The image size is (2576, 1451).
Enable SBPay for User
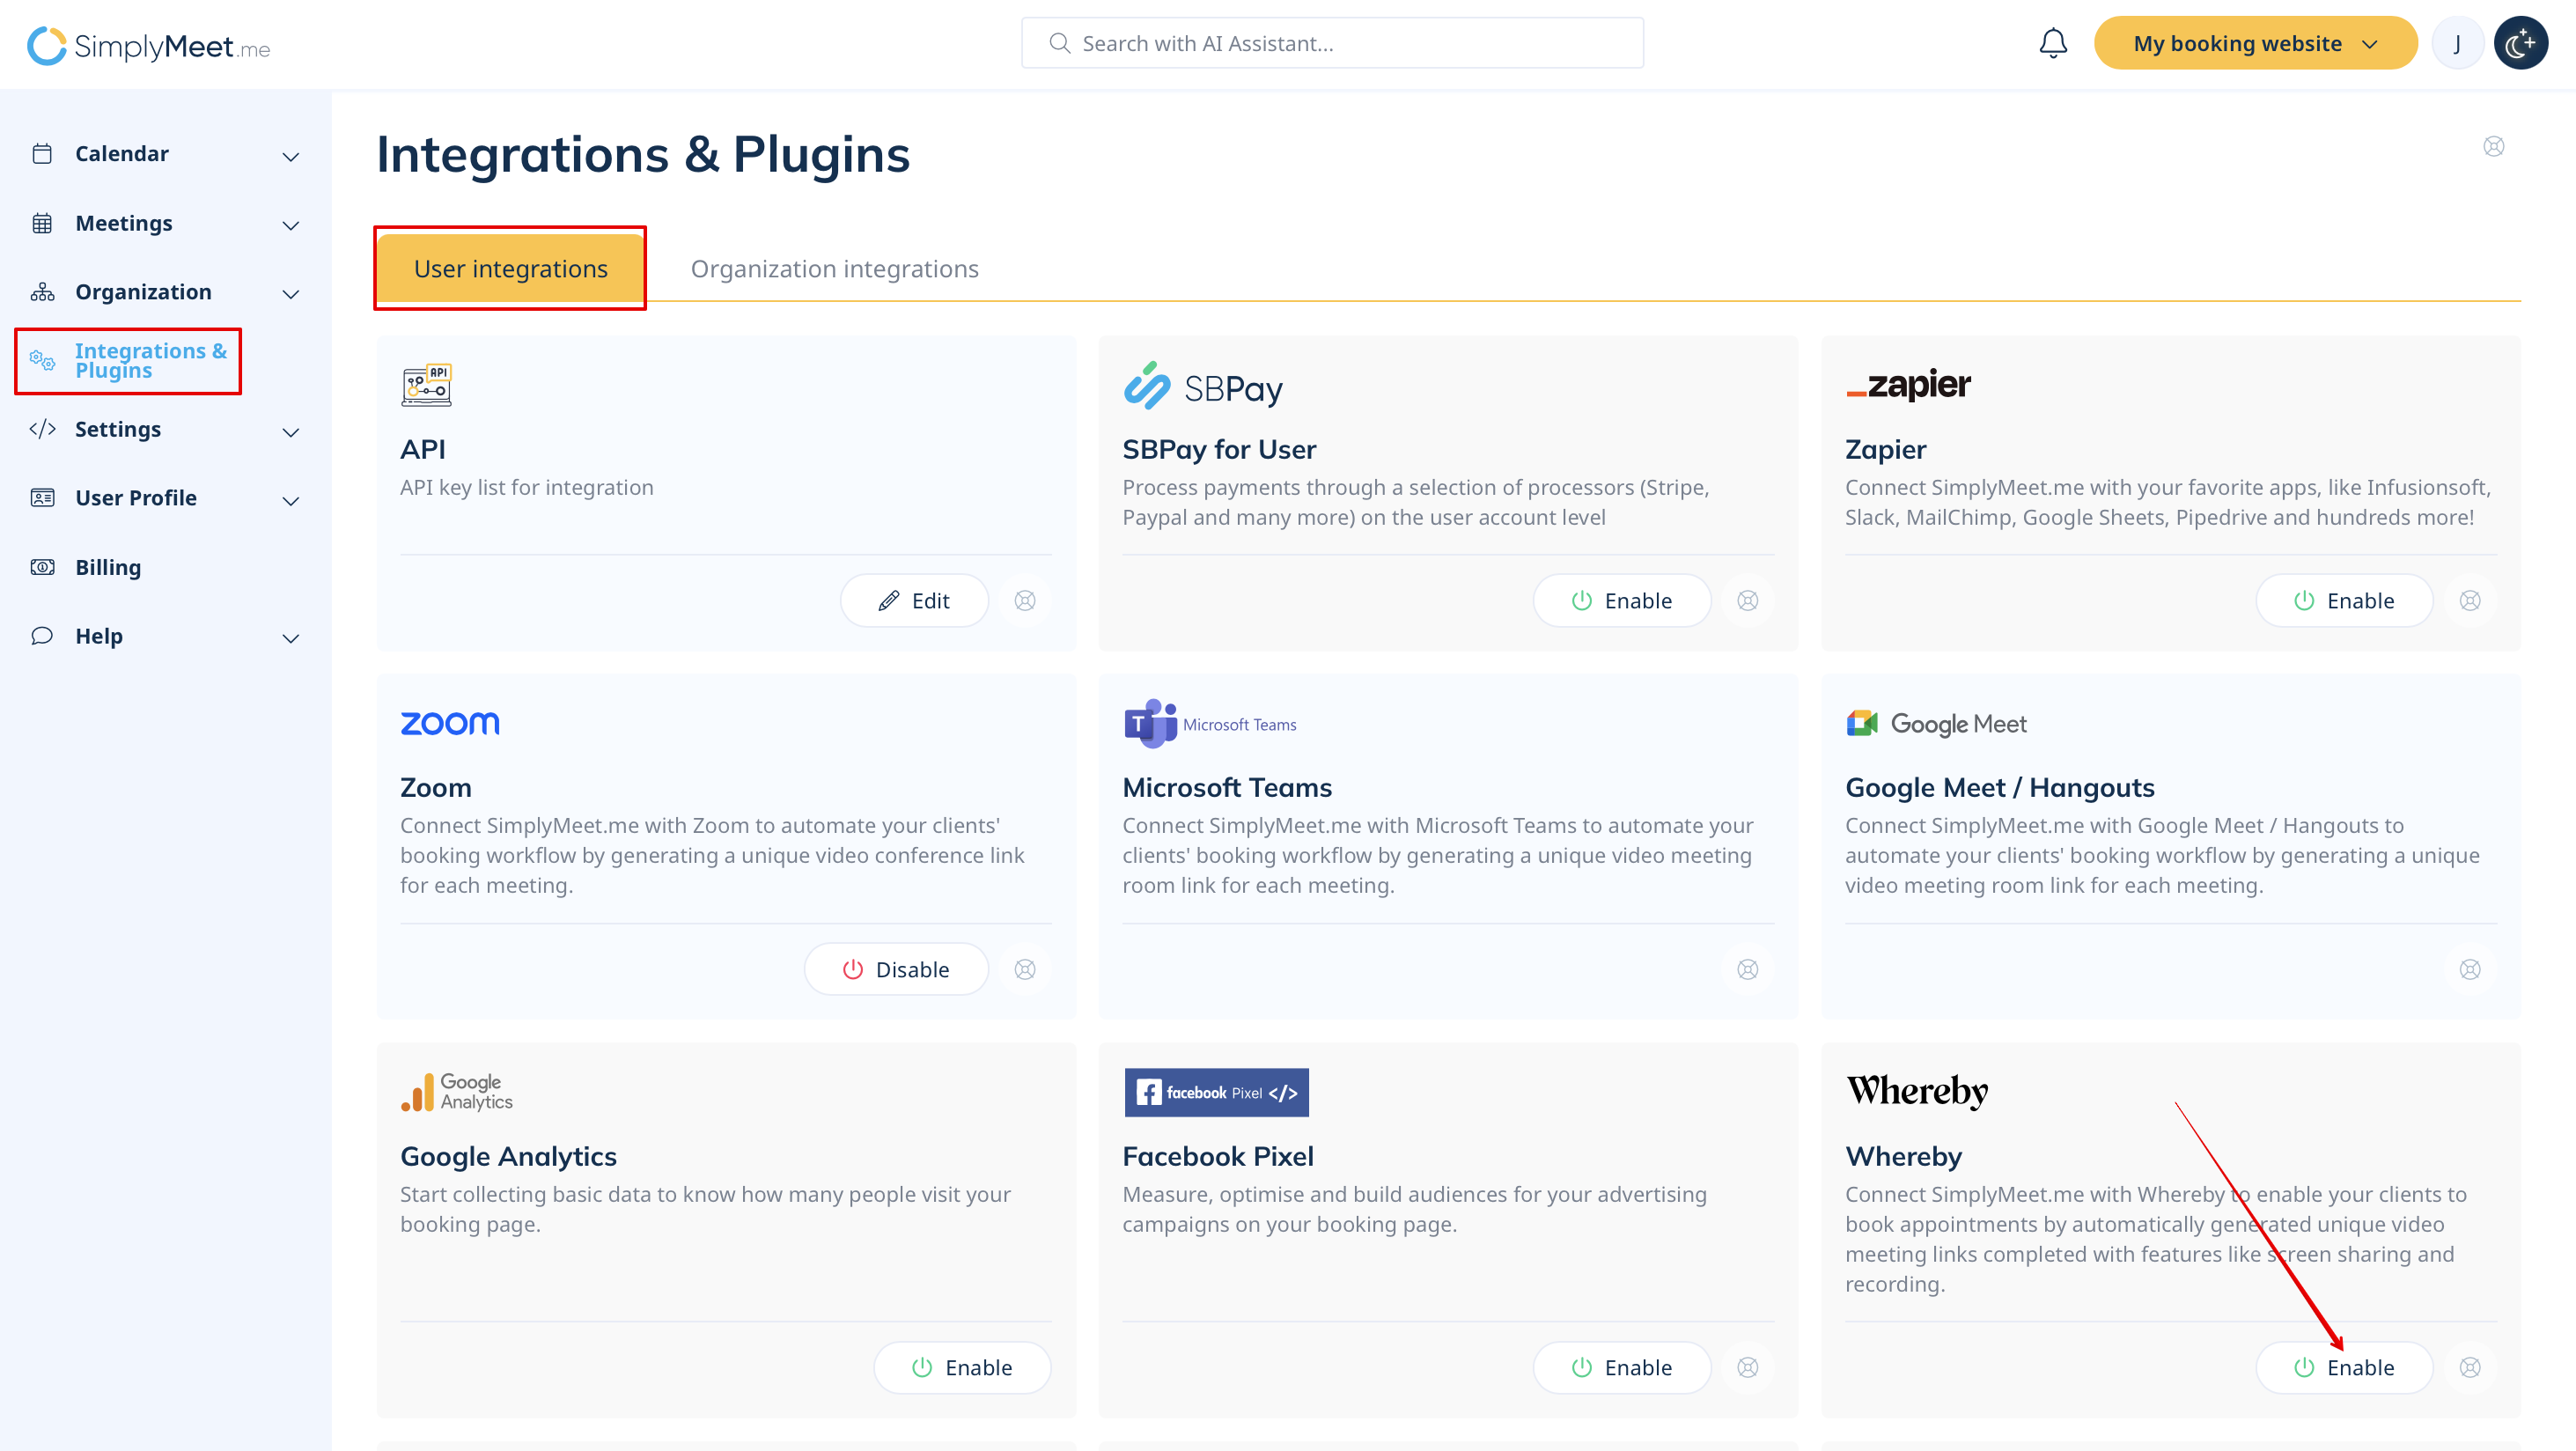[1621, 600]
